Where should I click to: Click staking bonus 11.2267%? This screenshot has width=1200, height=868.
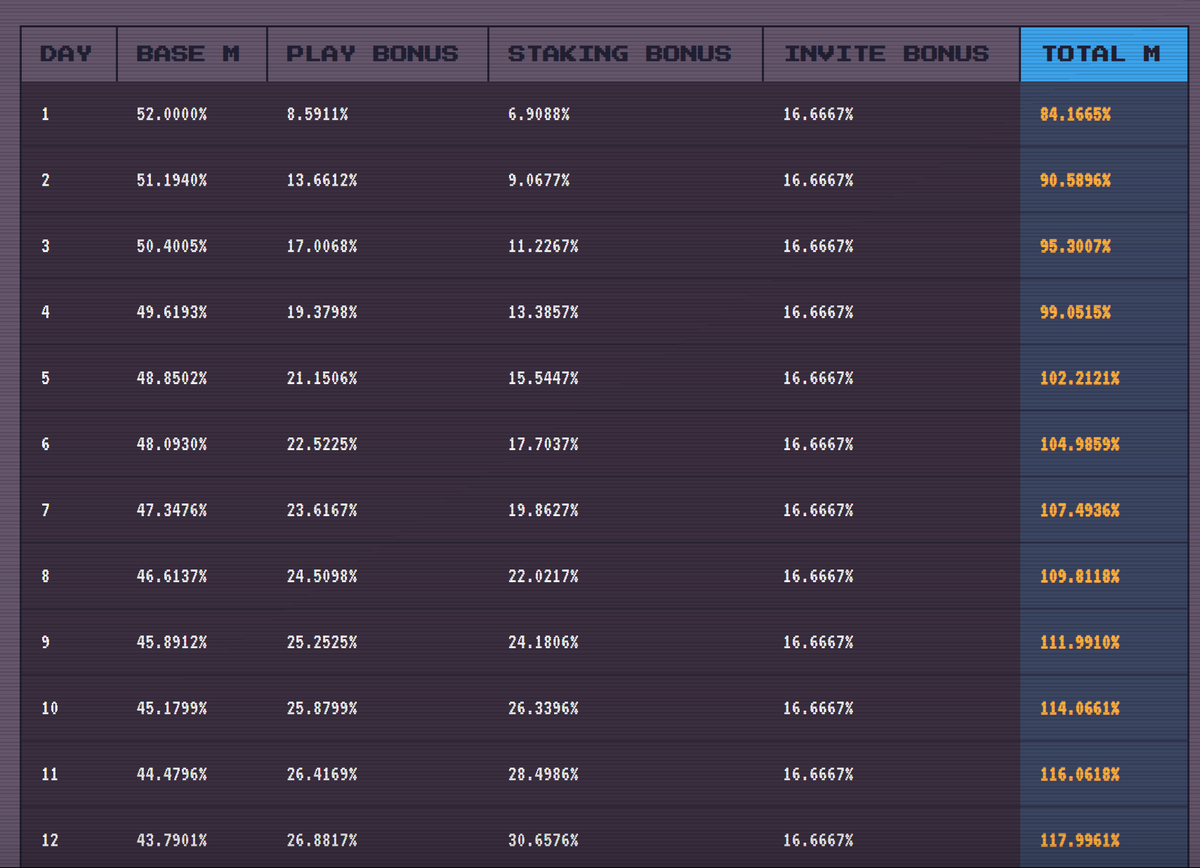(543, 247)
